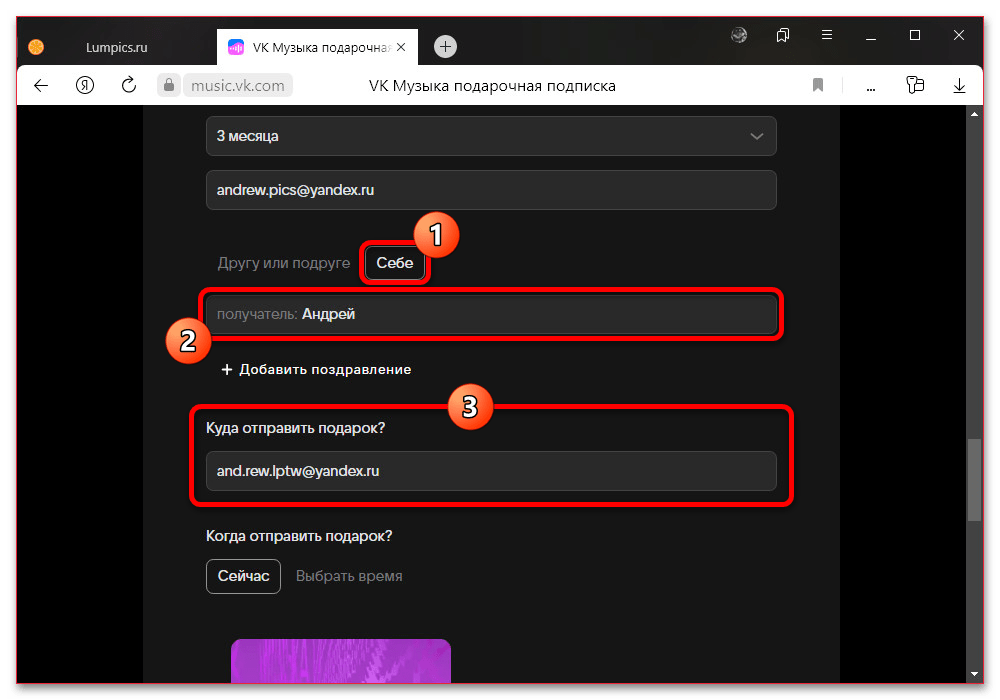This screenshot has width=1000, height=700.
Task: Click the music.vk.com address field
Action: tap(238, 85)
